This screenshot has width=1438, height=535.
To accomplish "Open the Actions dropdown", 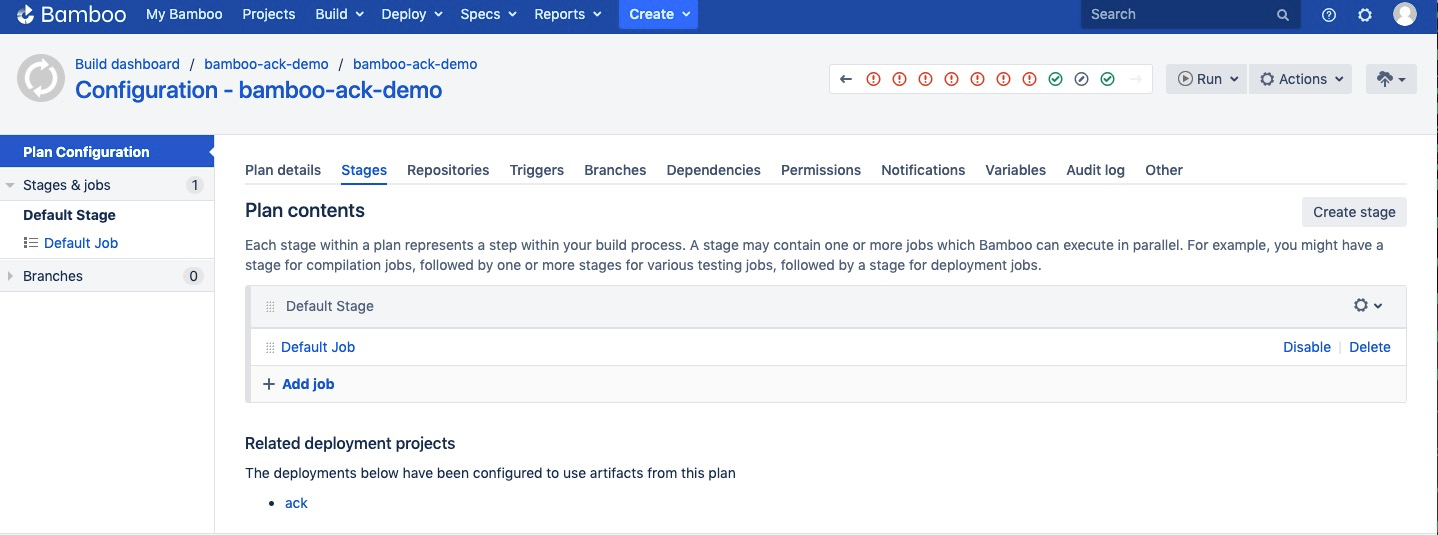I will 1300,79.
